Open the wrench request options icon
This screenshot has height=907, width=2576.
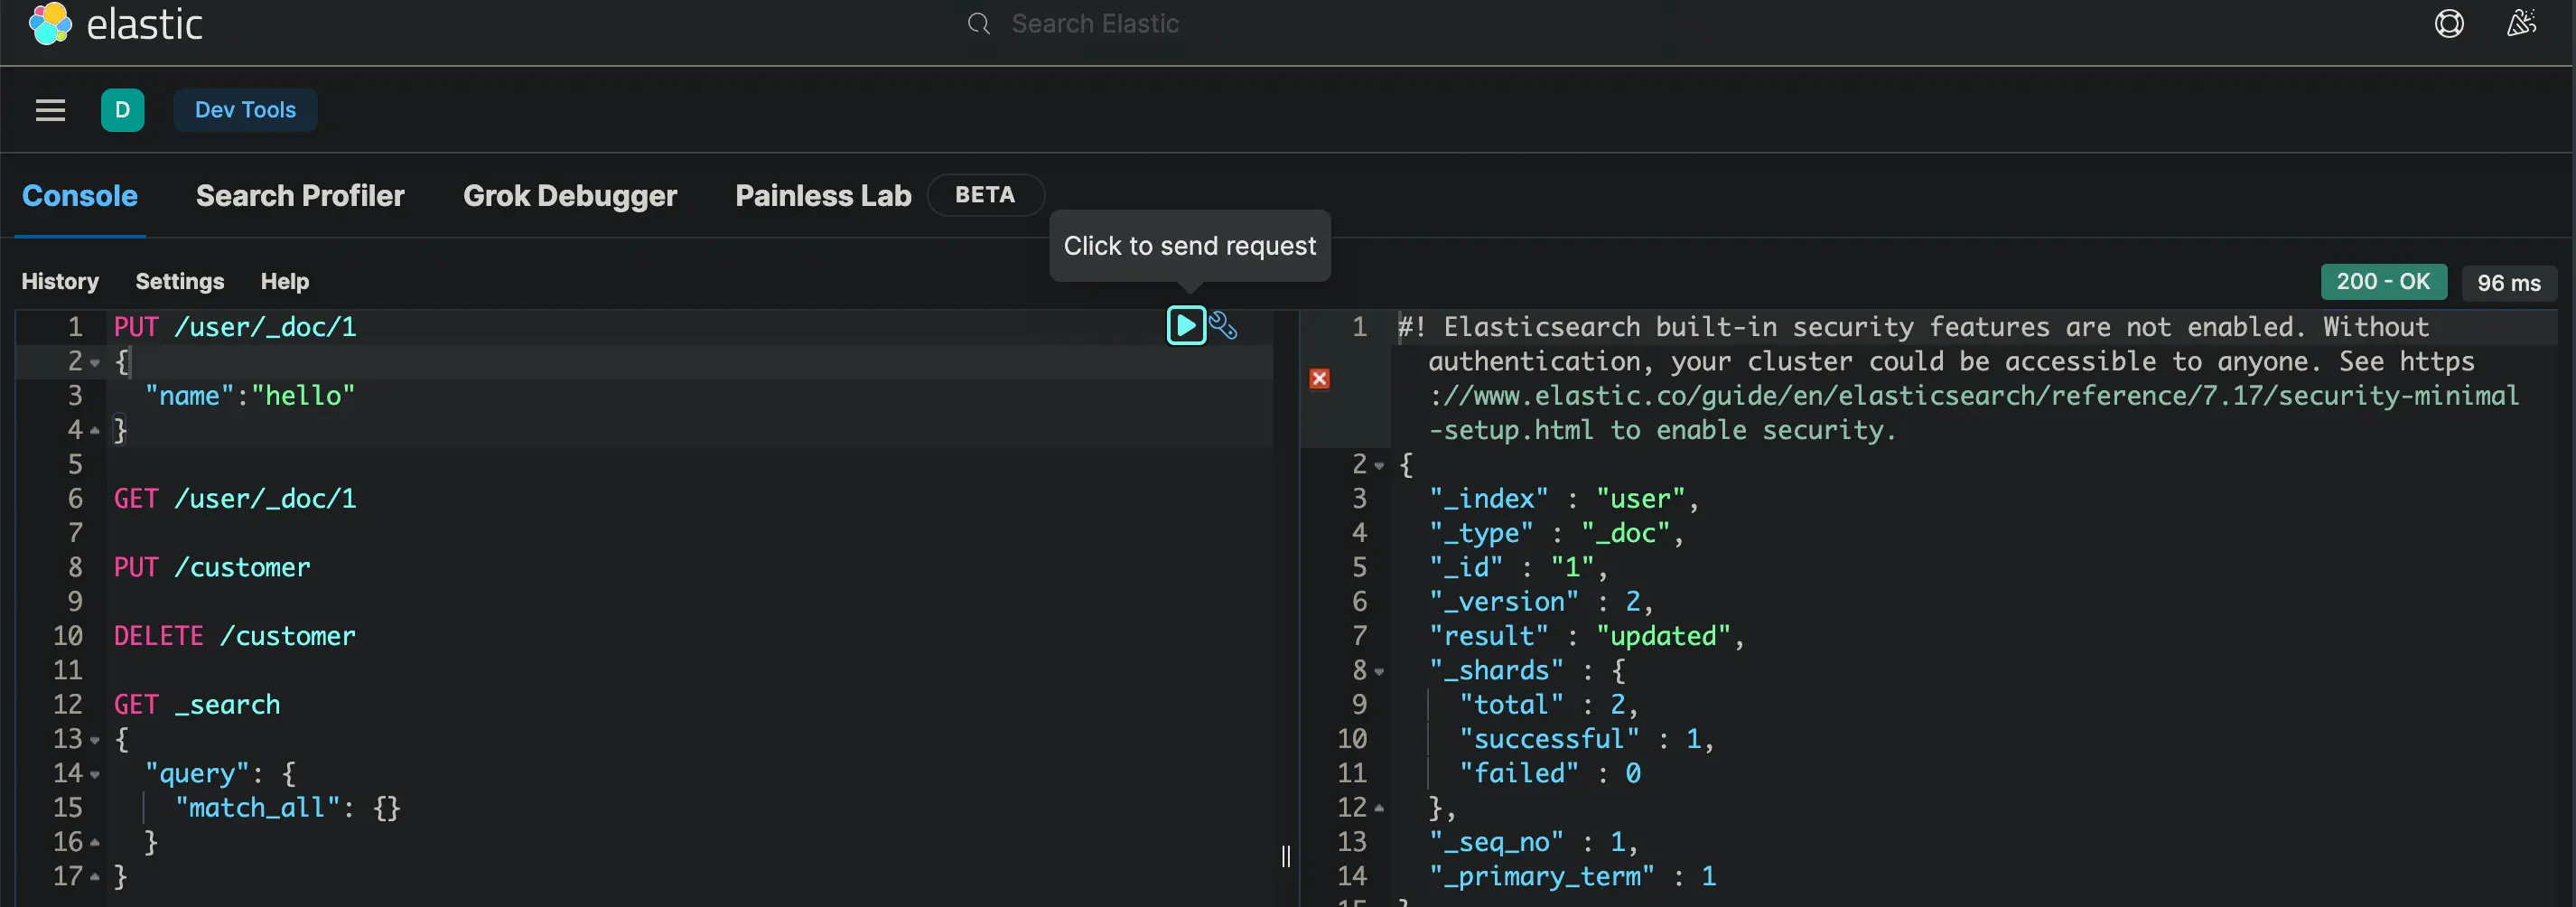(1223, 325)
